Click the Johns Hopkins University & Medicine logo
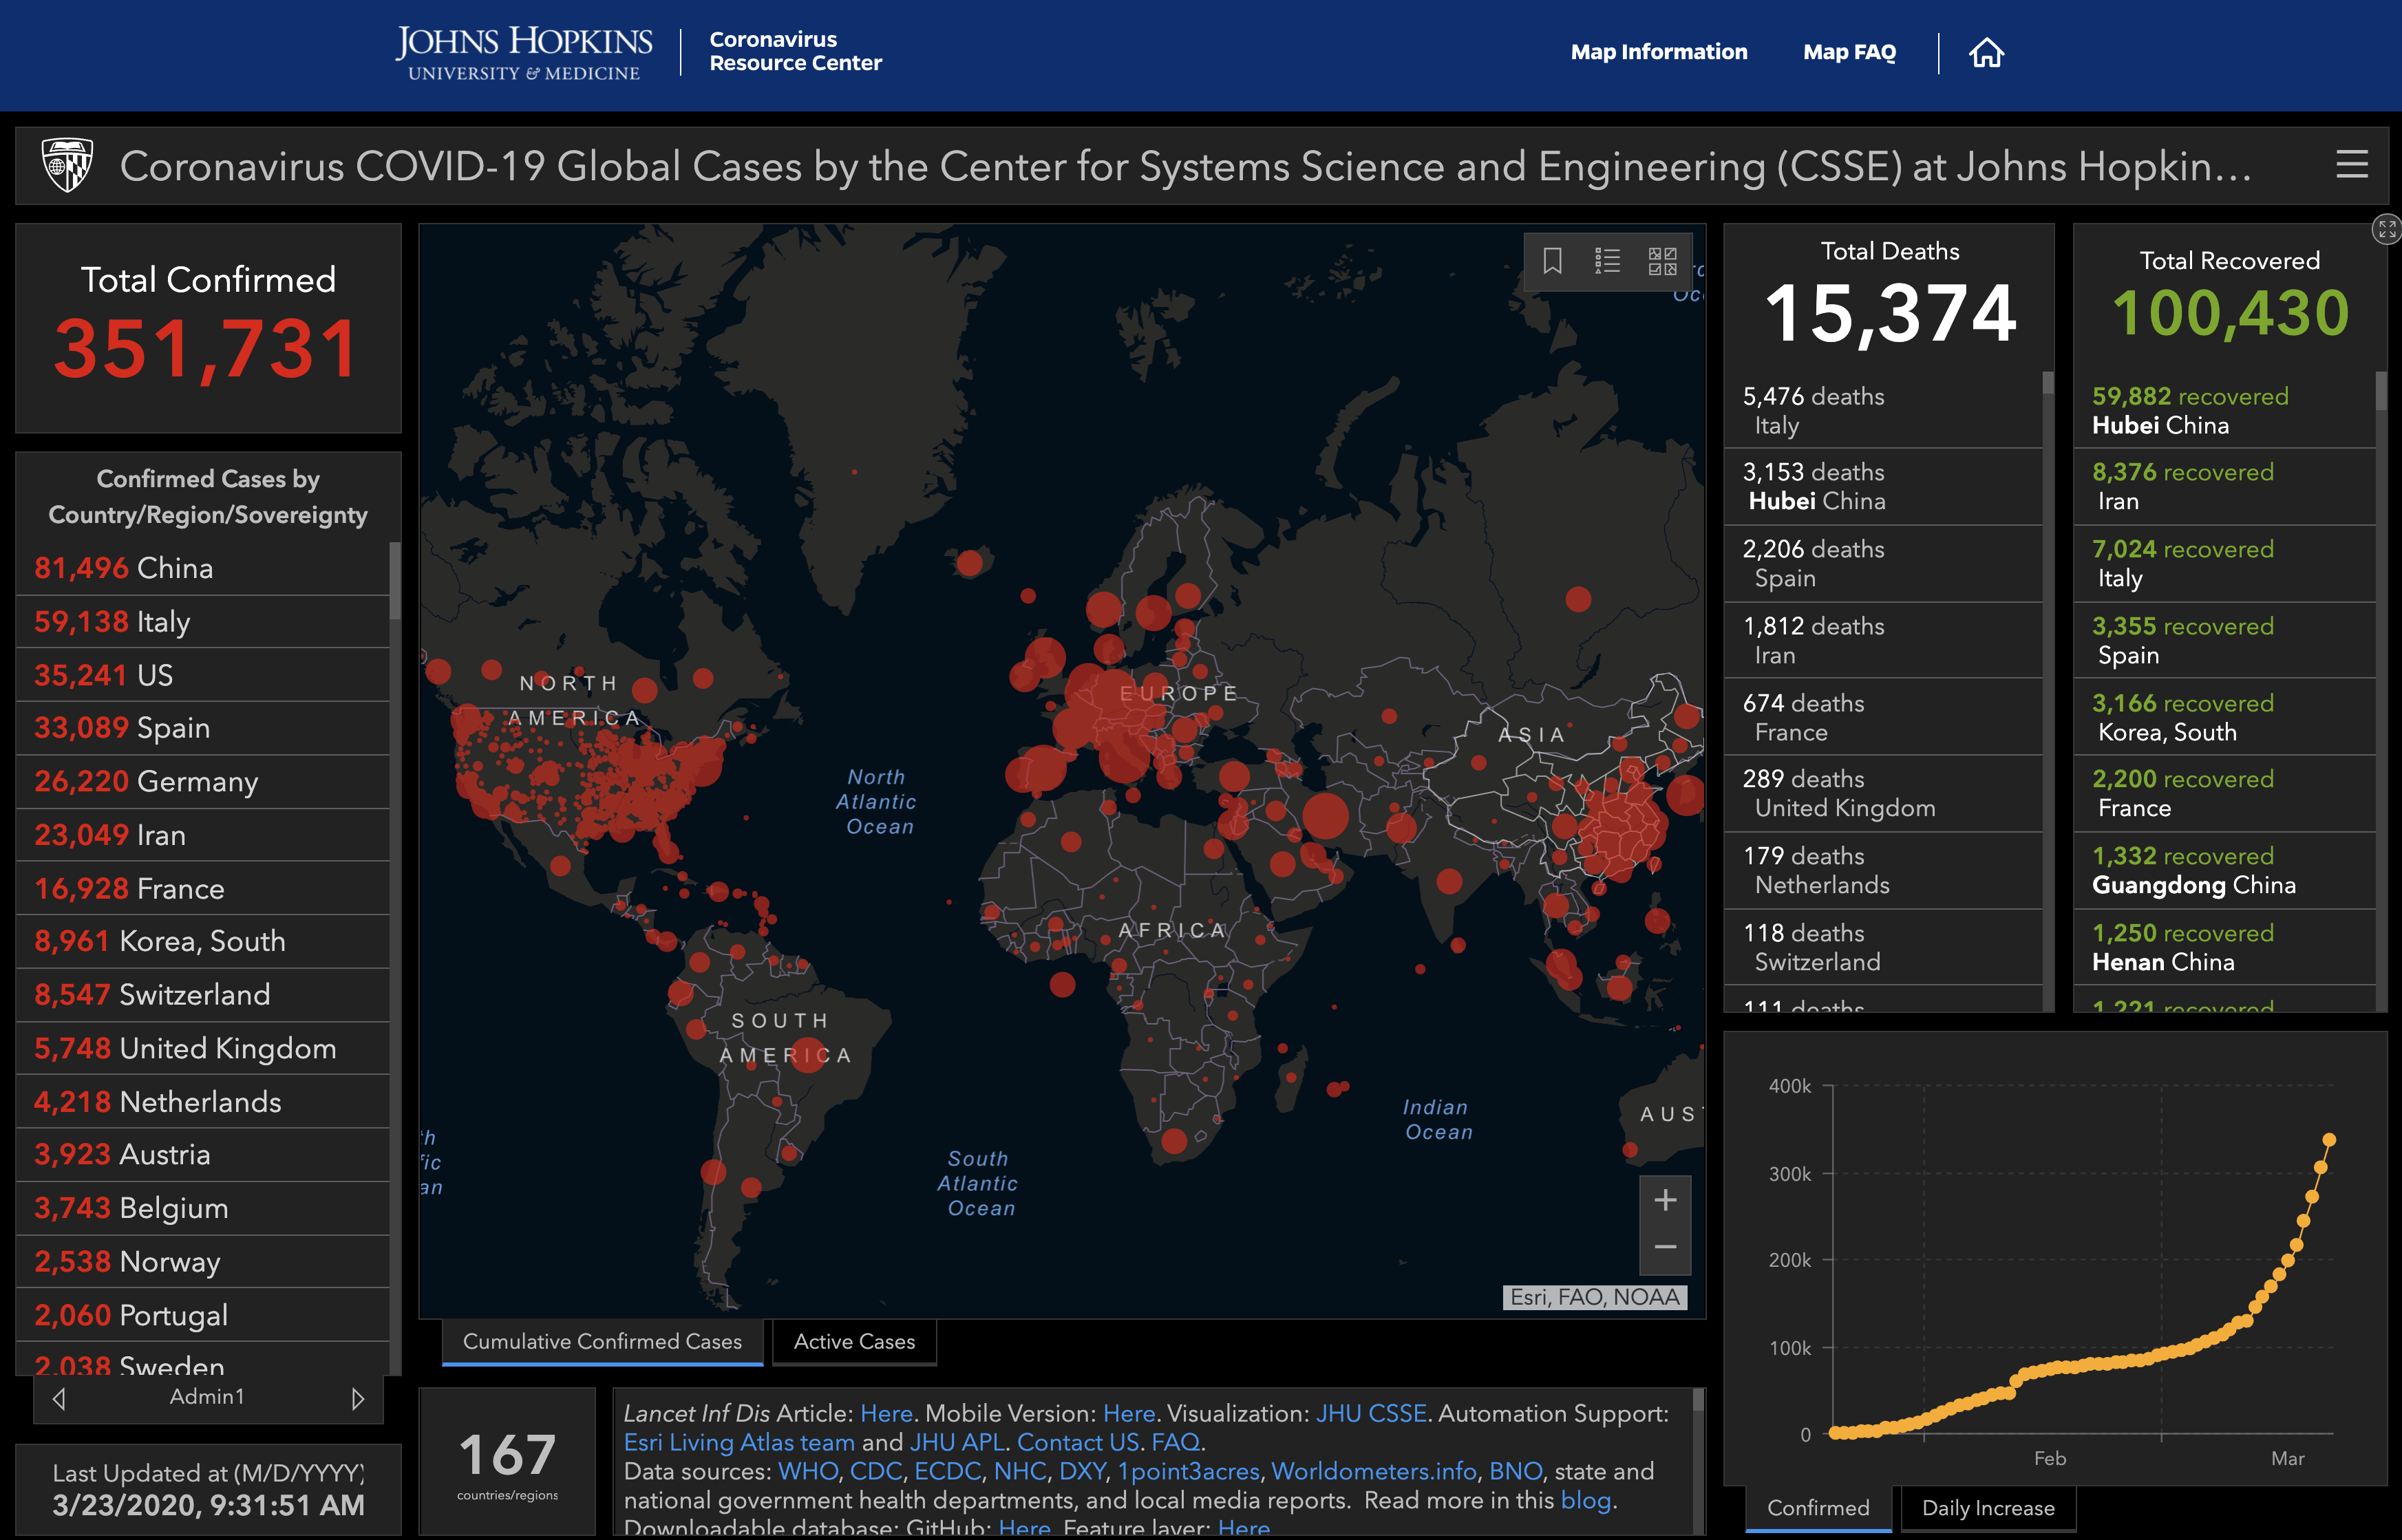Screen dimensions: 2402x1540 (x=523, y=53)
